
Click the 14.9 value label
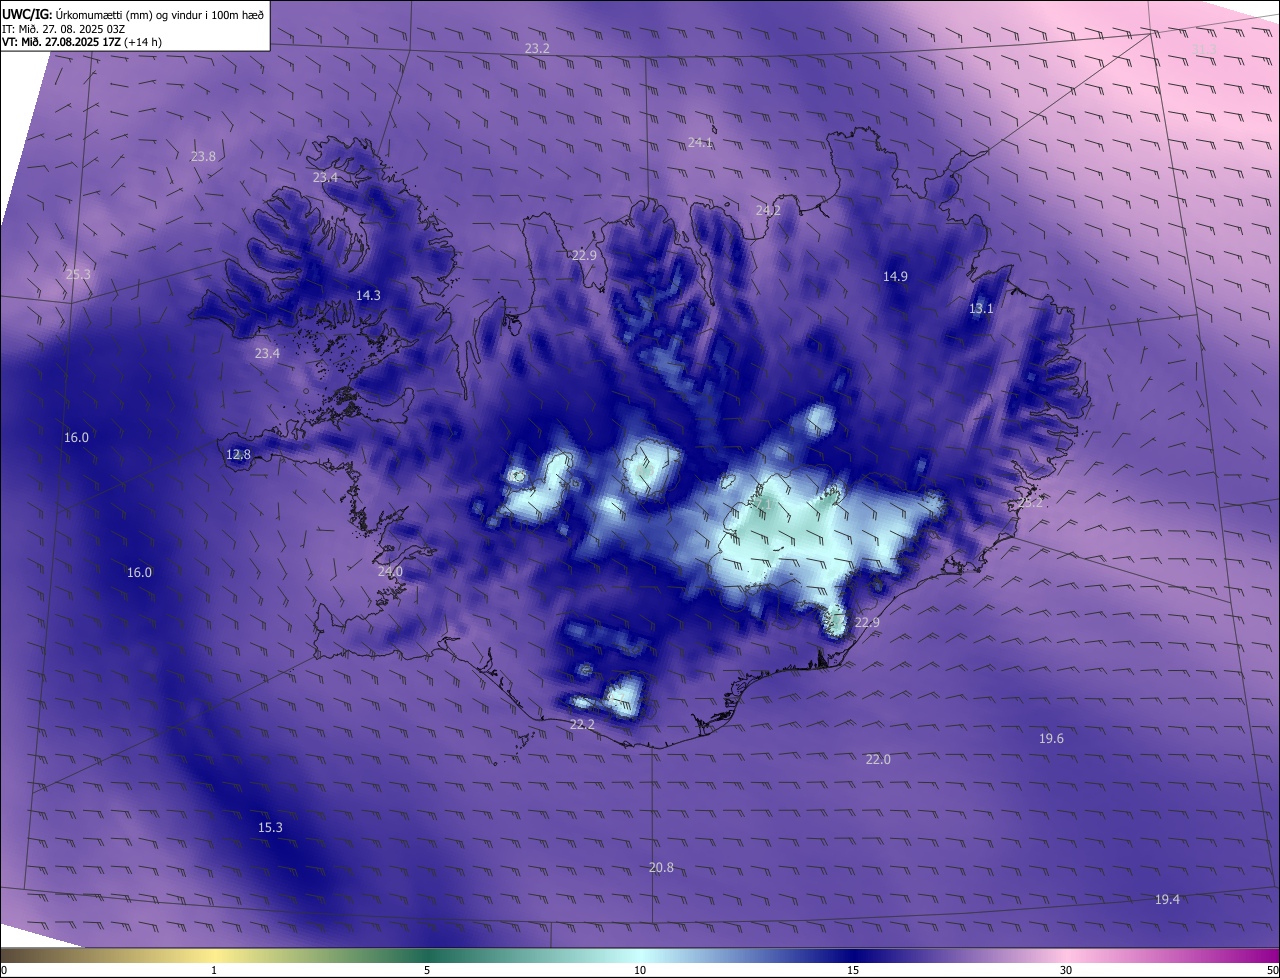[x=895, y=276]
